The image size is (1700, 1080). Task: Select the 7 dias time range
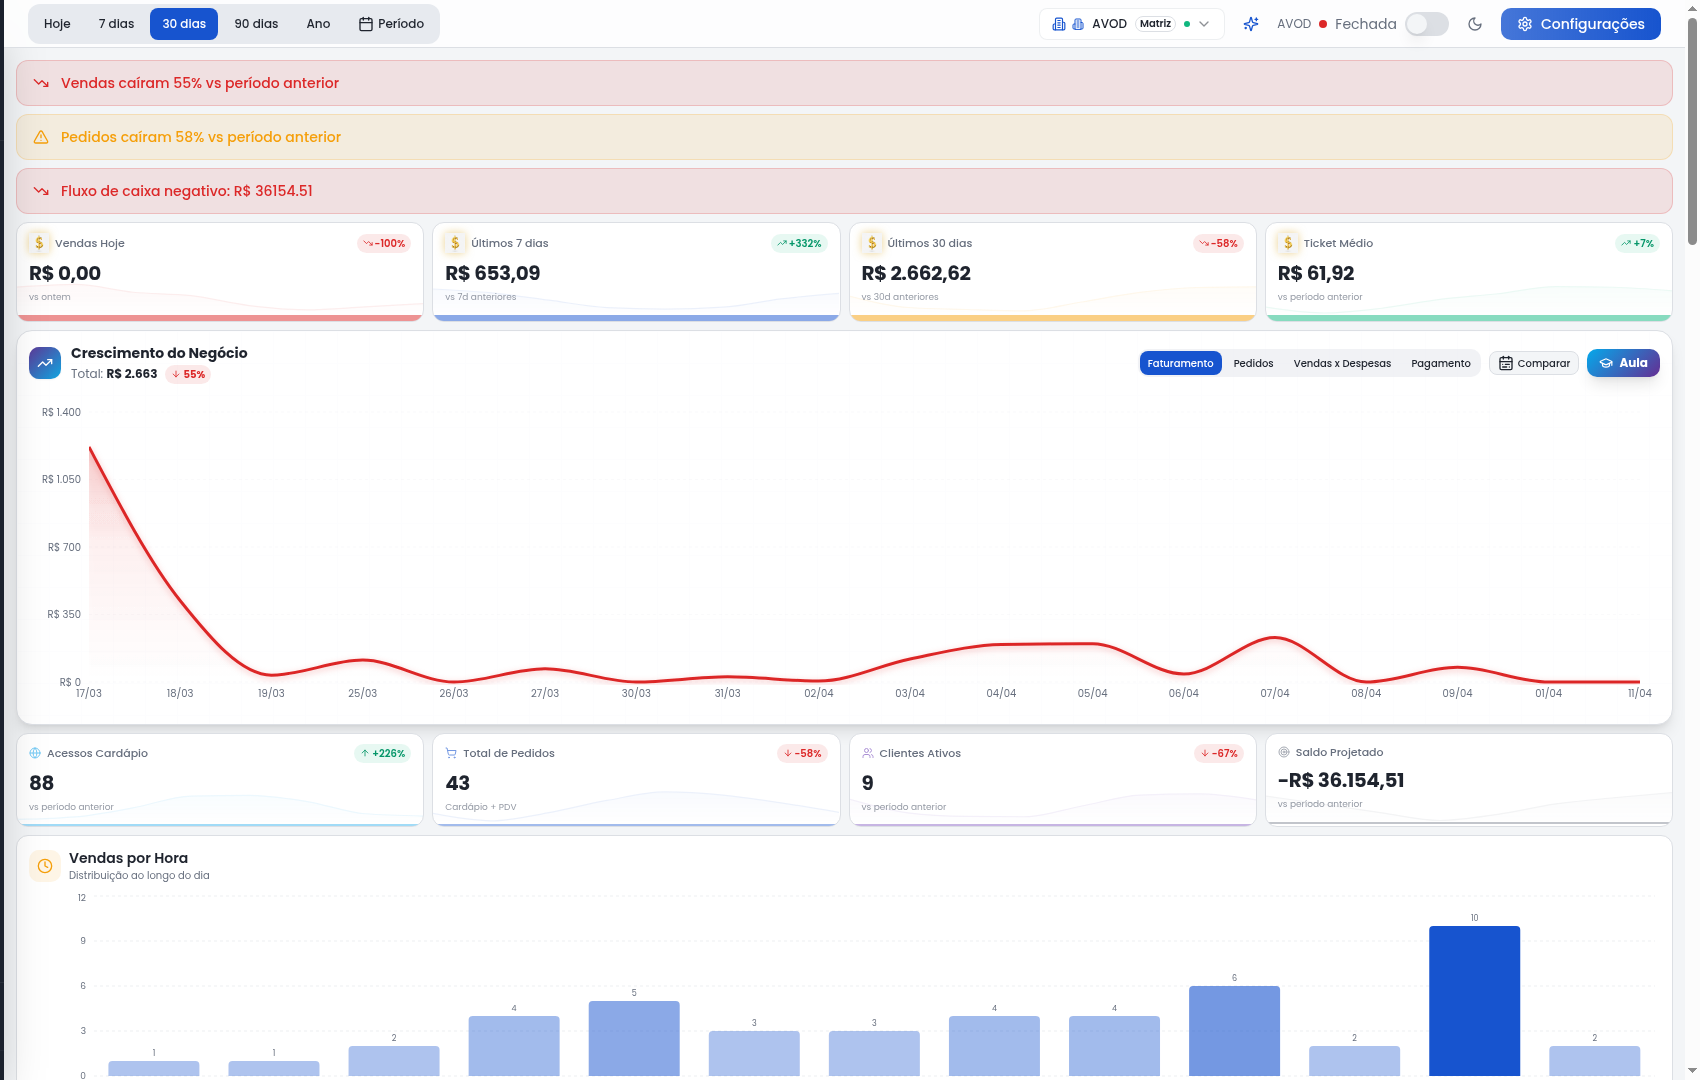point(116,24)
